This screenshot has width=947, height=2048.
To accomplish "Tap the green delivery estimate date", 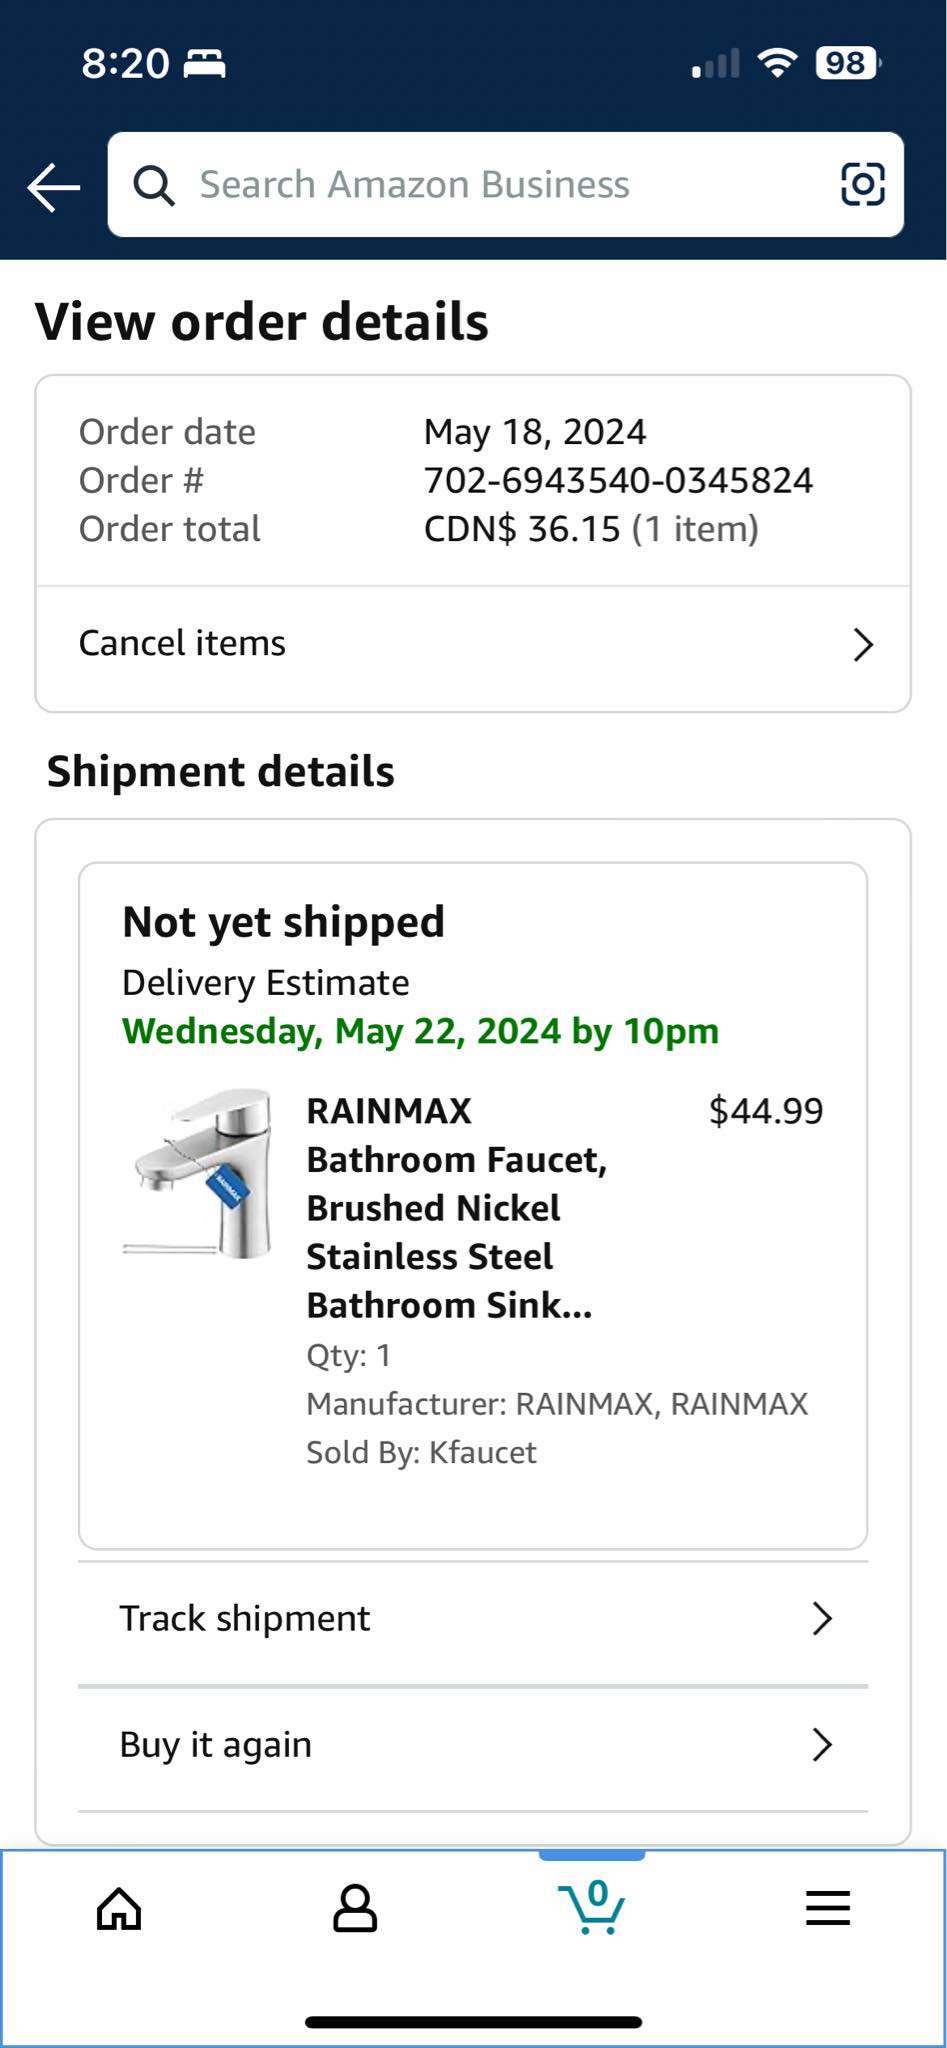I will (420, 1031).
